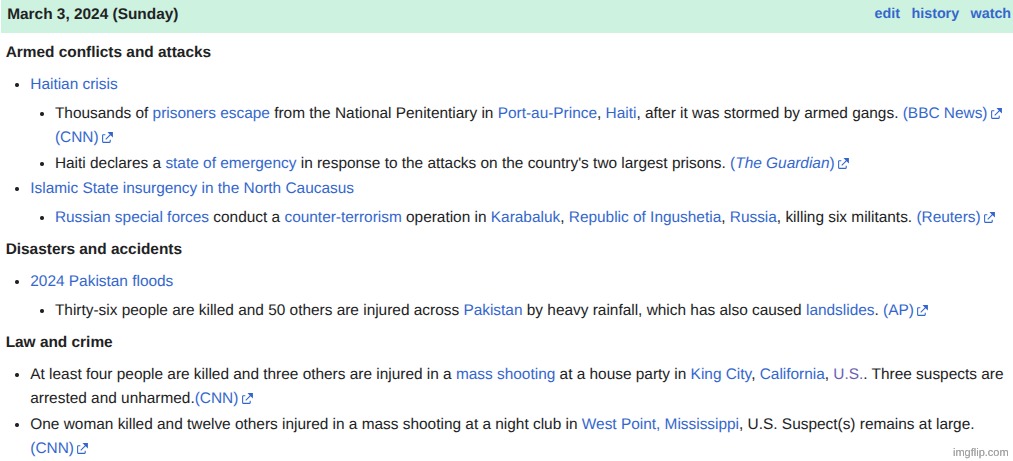
Task: Open the Haitian crisis article
Action: [74, 84]
